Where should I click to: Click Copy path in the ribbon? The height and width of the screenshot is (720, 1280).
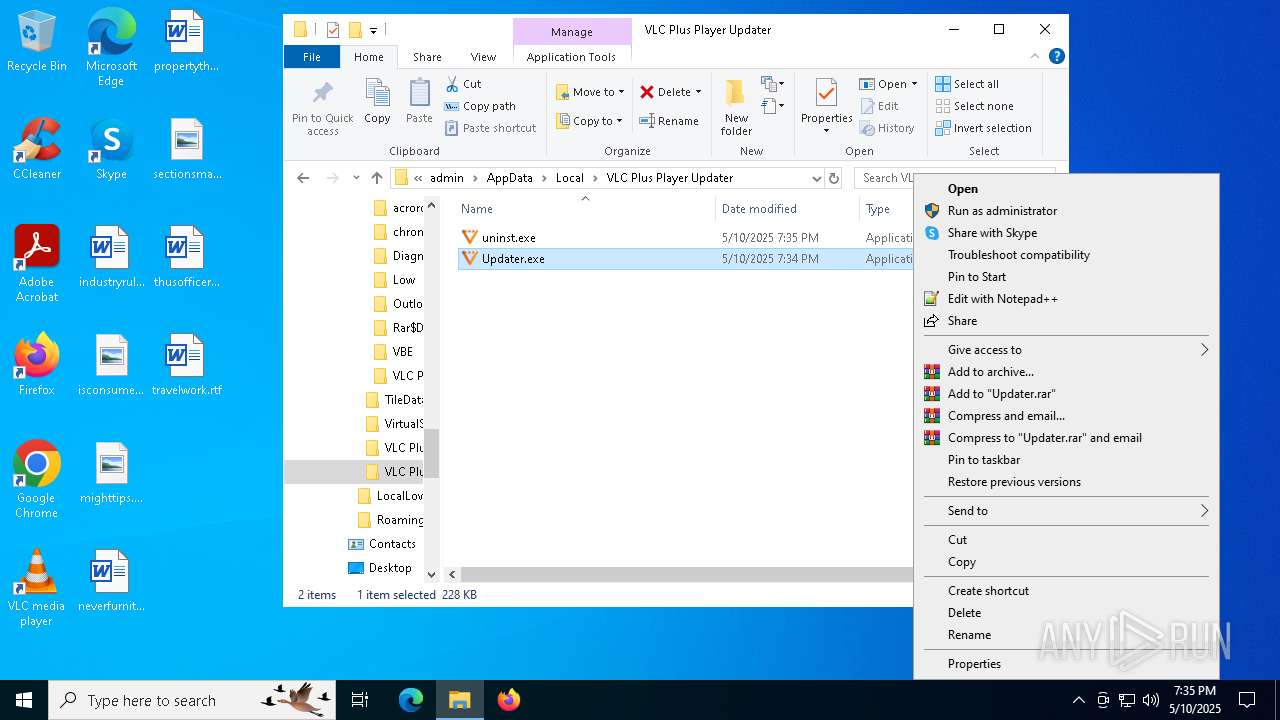[x=481, y=106]
